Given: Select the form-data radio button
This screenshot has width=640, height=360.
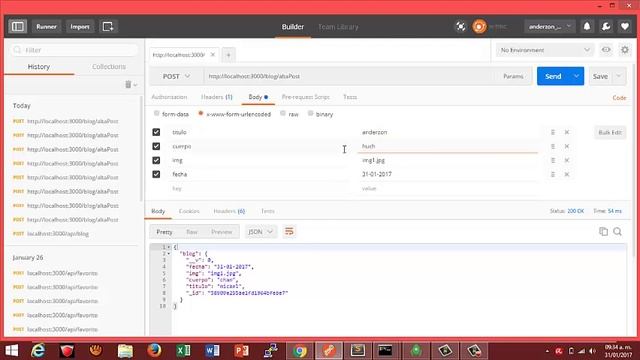Looking at the screenshot, I should point(156,113).
